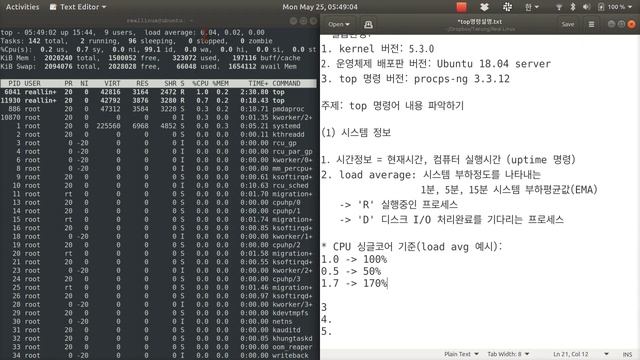Select the oom_reaper process row
640x360 pixels.
coord(158,347)
